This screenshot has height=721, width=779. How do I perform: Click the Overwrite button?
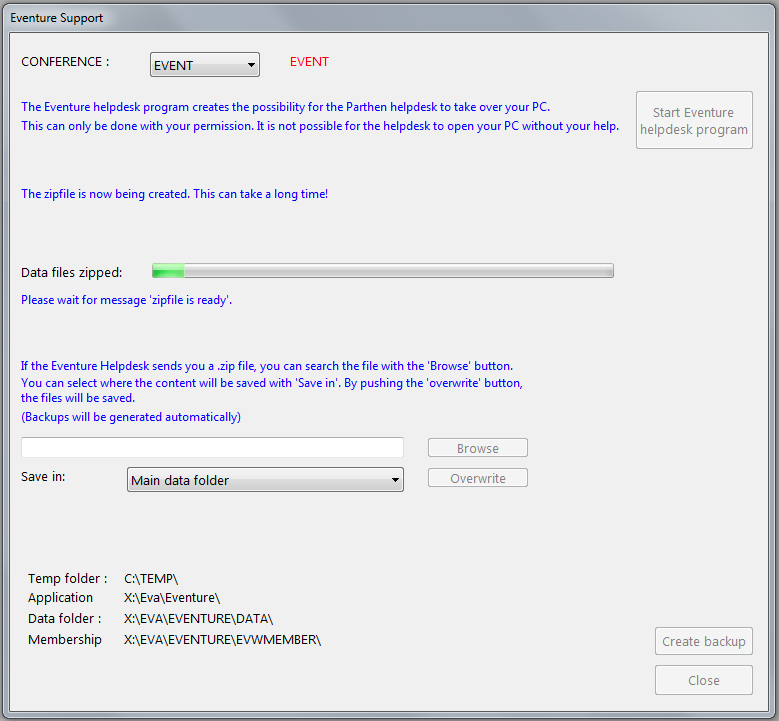[477, 479]
